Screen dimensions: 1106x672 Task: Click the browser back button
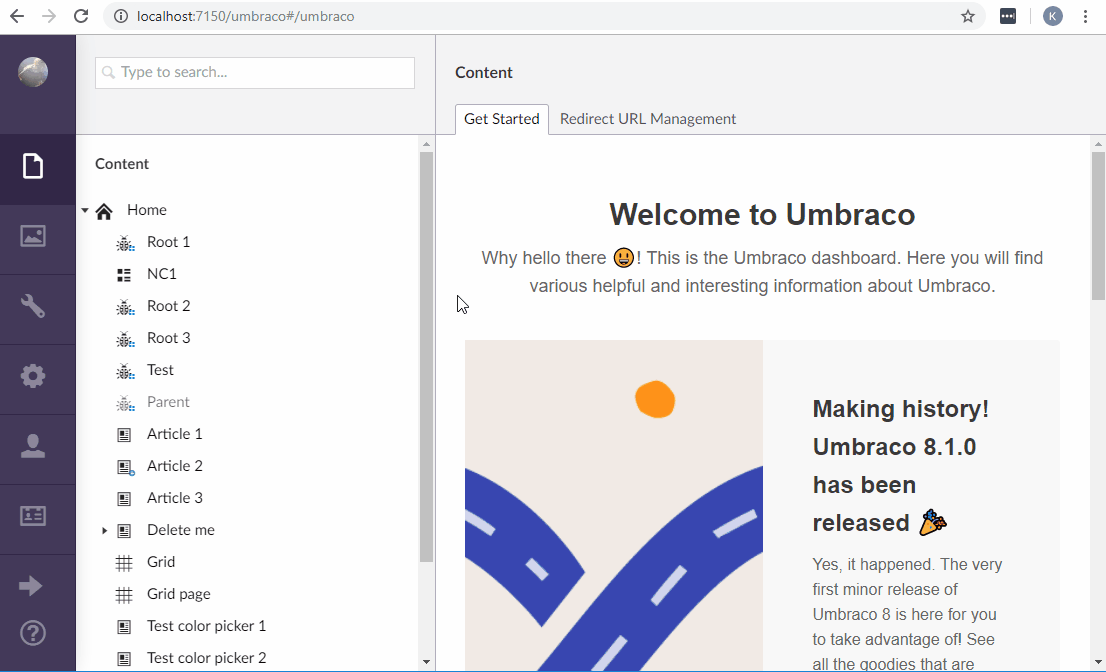(x=16, y=16)
